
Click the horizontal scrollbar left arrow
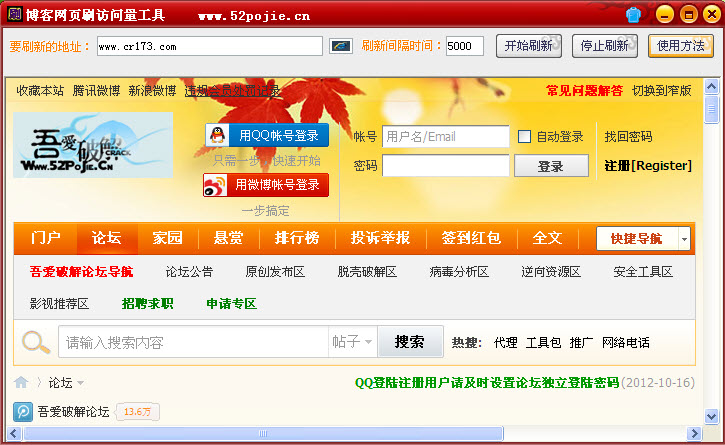coord(13,433)
